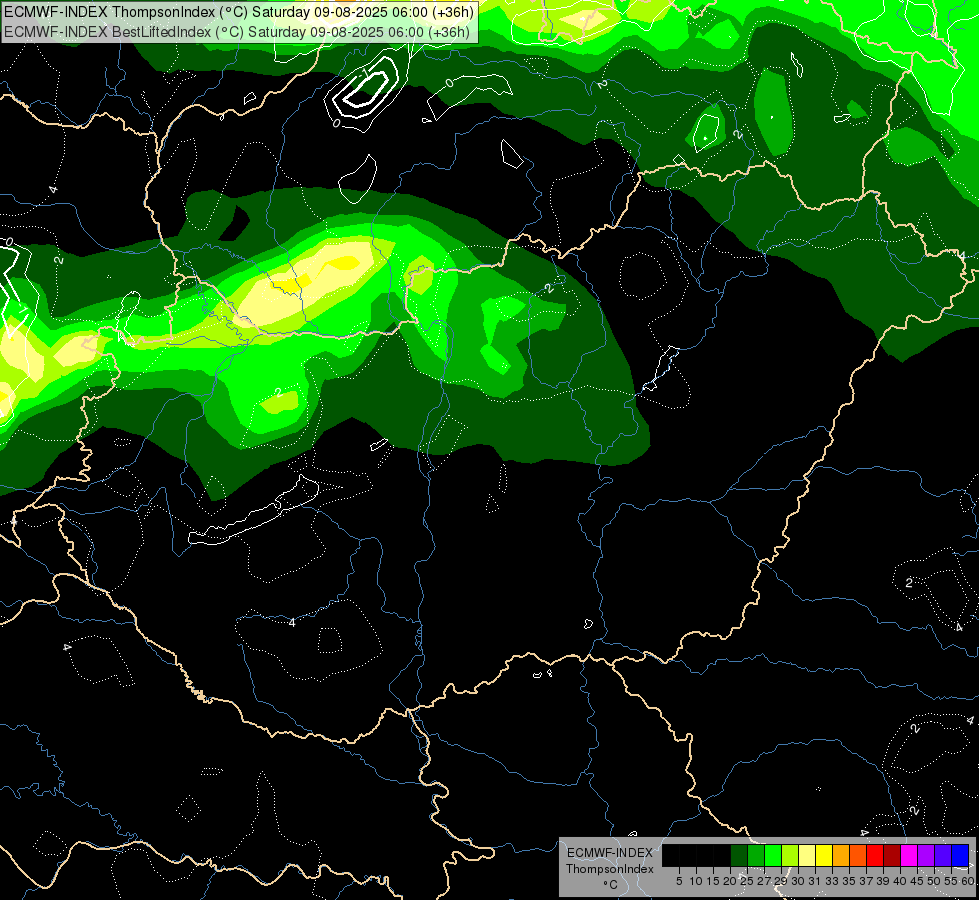Image resolution: width=979 pixels, height=900 pixels.
Task: Select magenta legend swatch (40-45)
Action: tap(909, 855)
